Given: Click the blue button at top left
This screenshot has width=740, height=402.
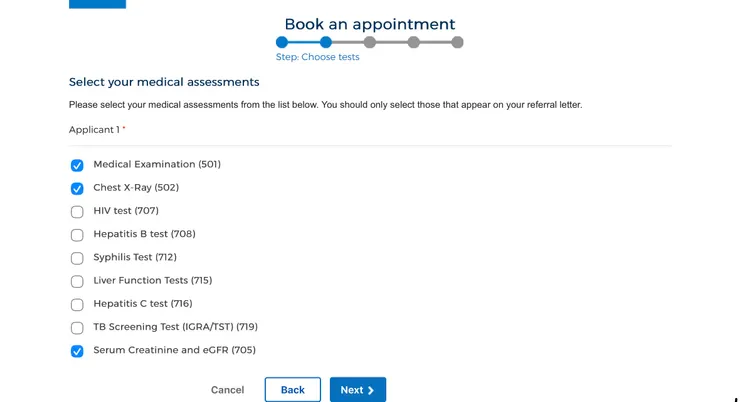Looking at the screenshot, I should click(97, 4).
